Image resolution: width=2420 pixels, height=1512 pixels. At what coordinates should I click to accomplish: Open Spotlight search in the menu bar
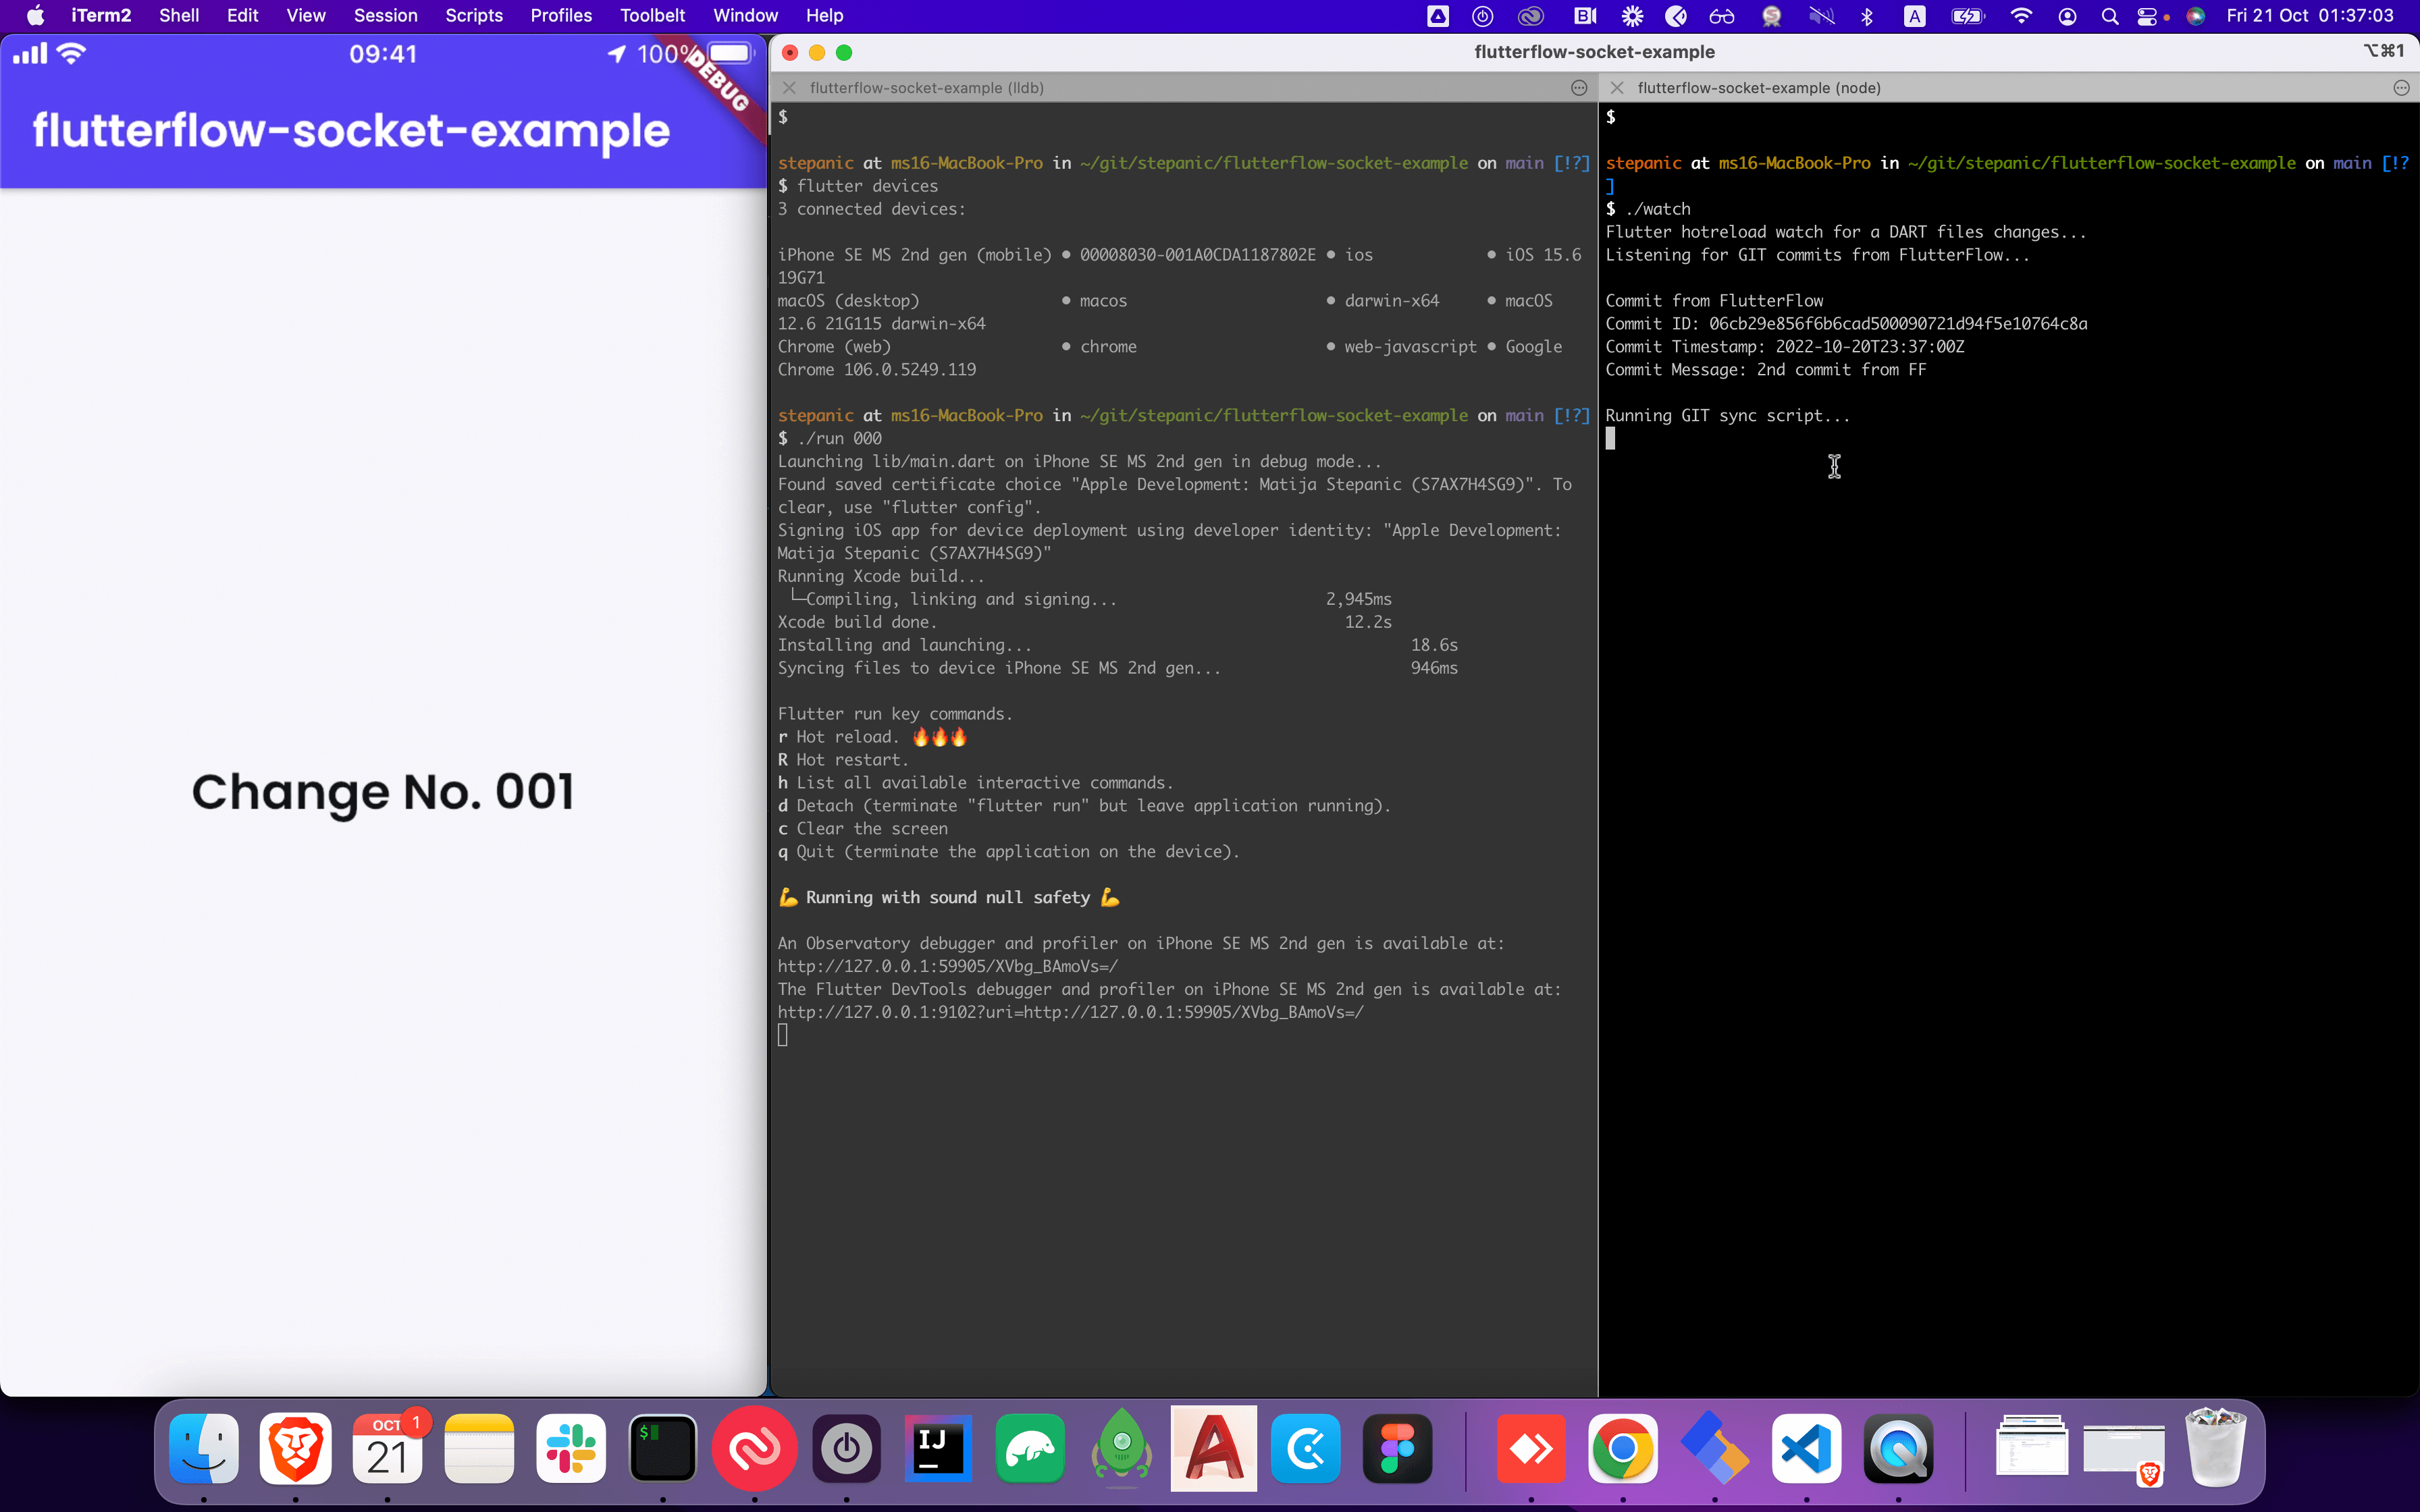(2109, 16)
